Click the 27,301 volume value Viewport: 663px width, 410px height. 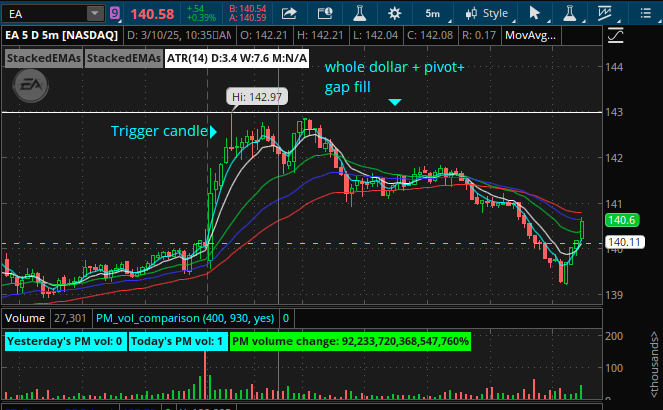pos(70,318)
